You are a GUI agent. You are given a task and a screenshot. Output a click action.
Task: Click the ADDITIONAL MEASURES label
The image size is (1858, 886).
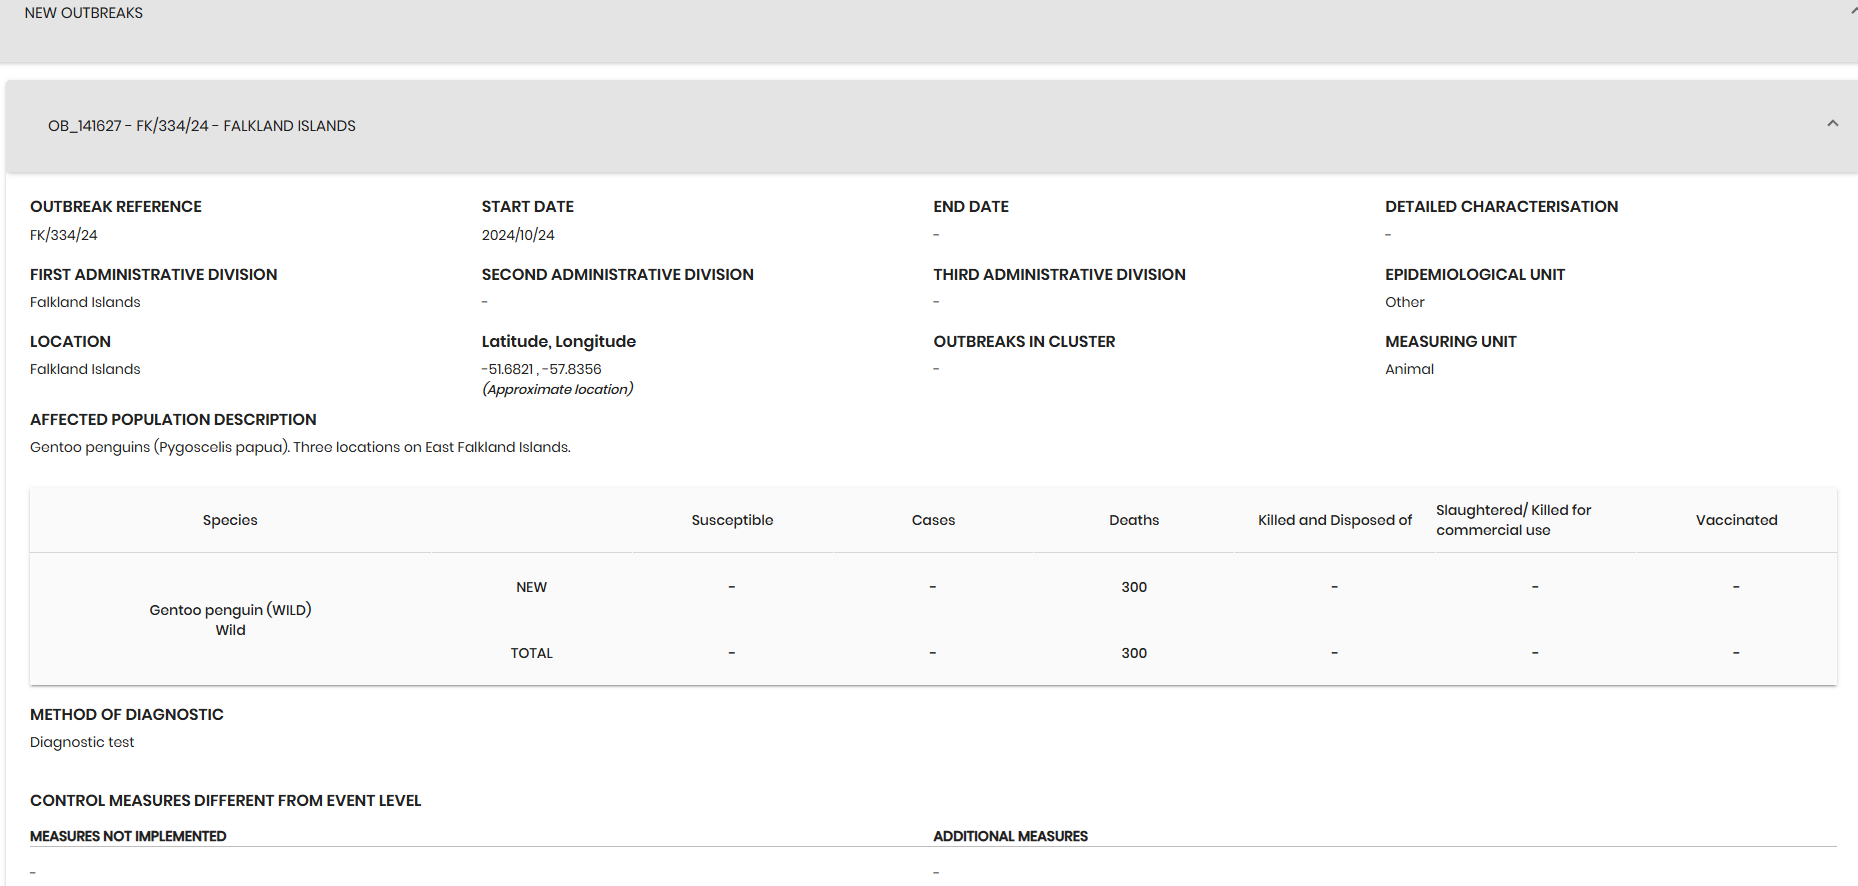coord(1011,836)
